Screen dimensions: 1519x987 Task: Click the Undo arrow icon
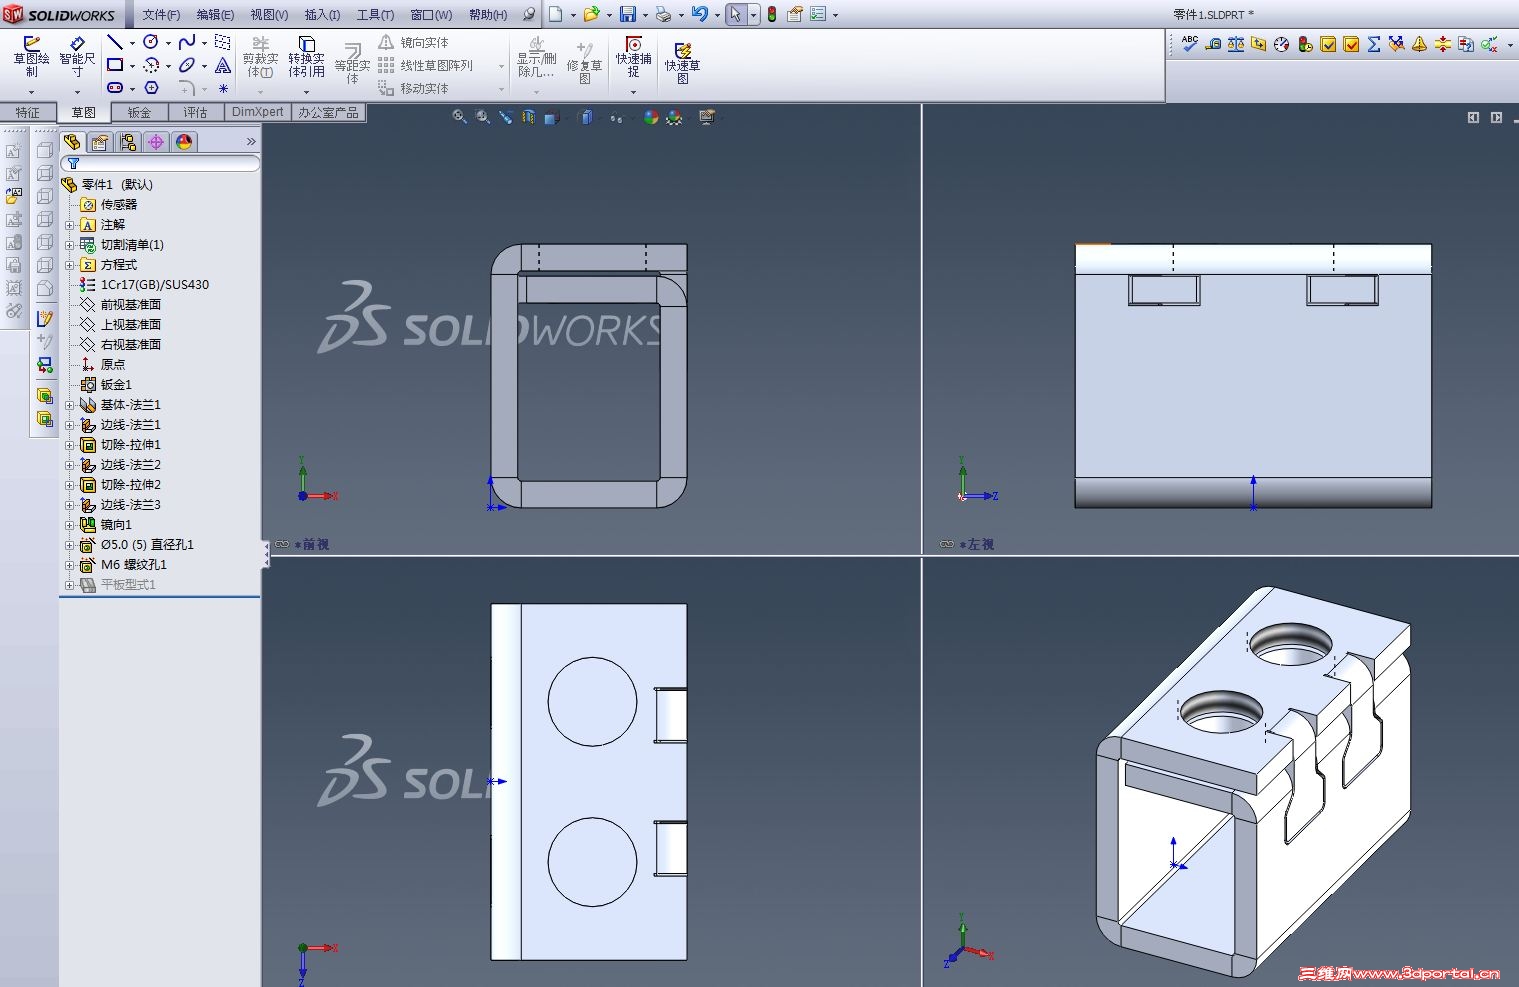pyautogui.click(x=700, y=14)
